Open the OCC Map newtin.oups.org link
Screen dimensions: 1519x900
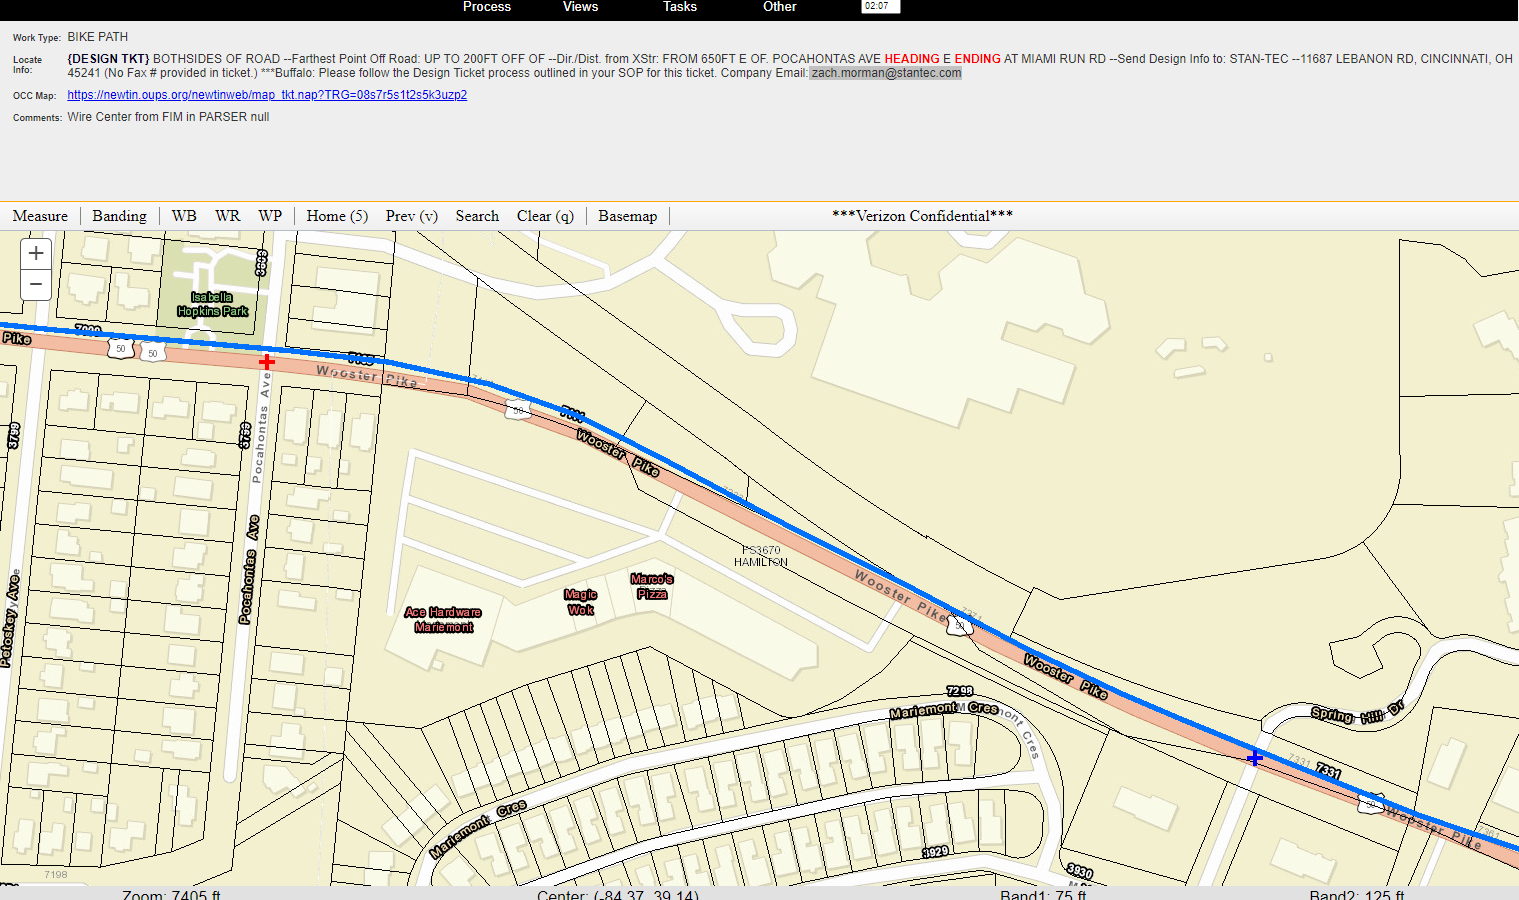267,95
